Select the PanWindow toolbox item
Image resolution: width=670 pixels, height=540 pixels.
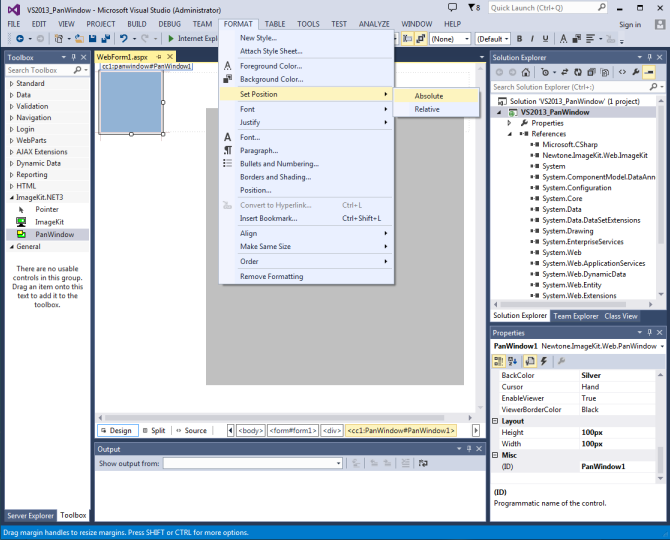[x=47, y=235]
